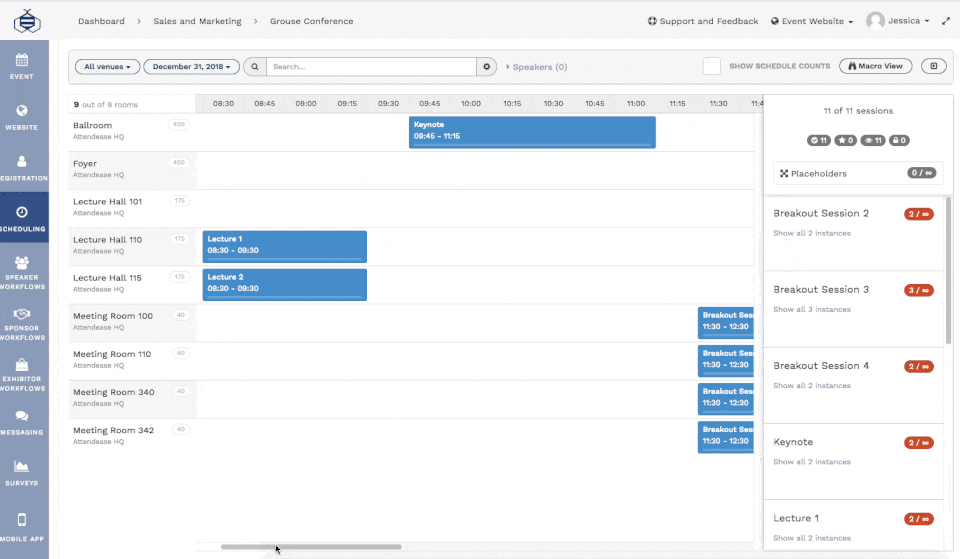Click the starred sessions badge showing 0

(846, 140)
